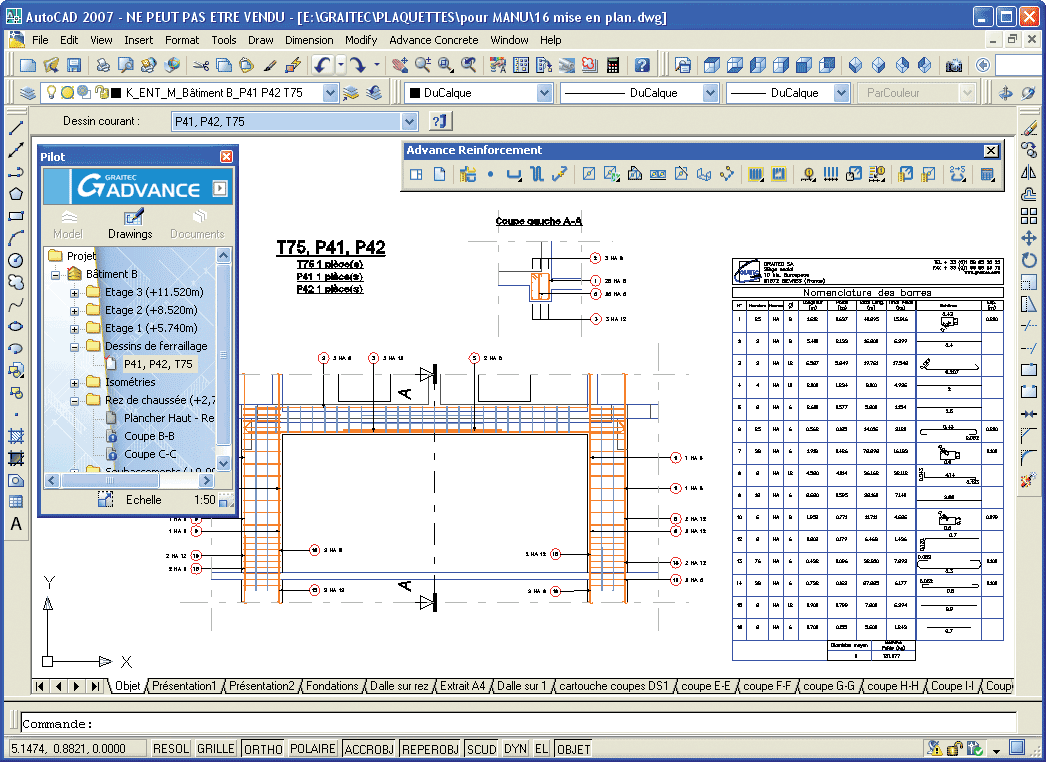Open the color control DuCalque dropdown
Viewport: 1046px width, 762px height.
pos(544,93)
